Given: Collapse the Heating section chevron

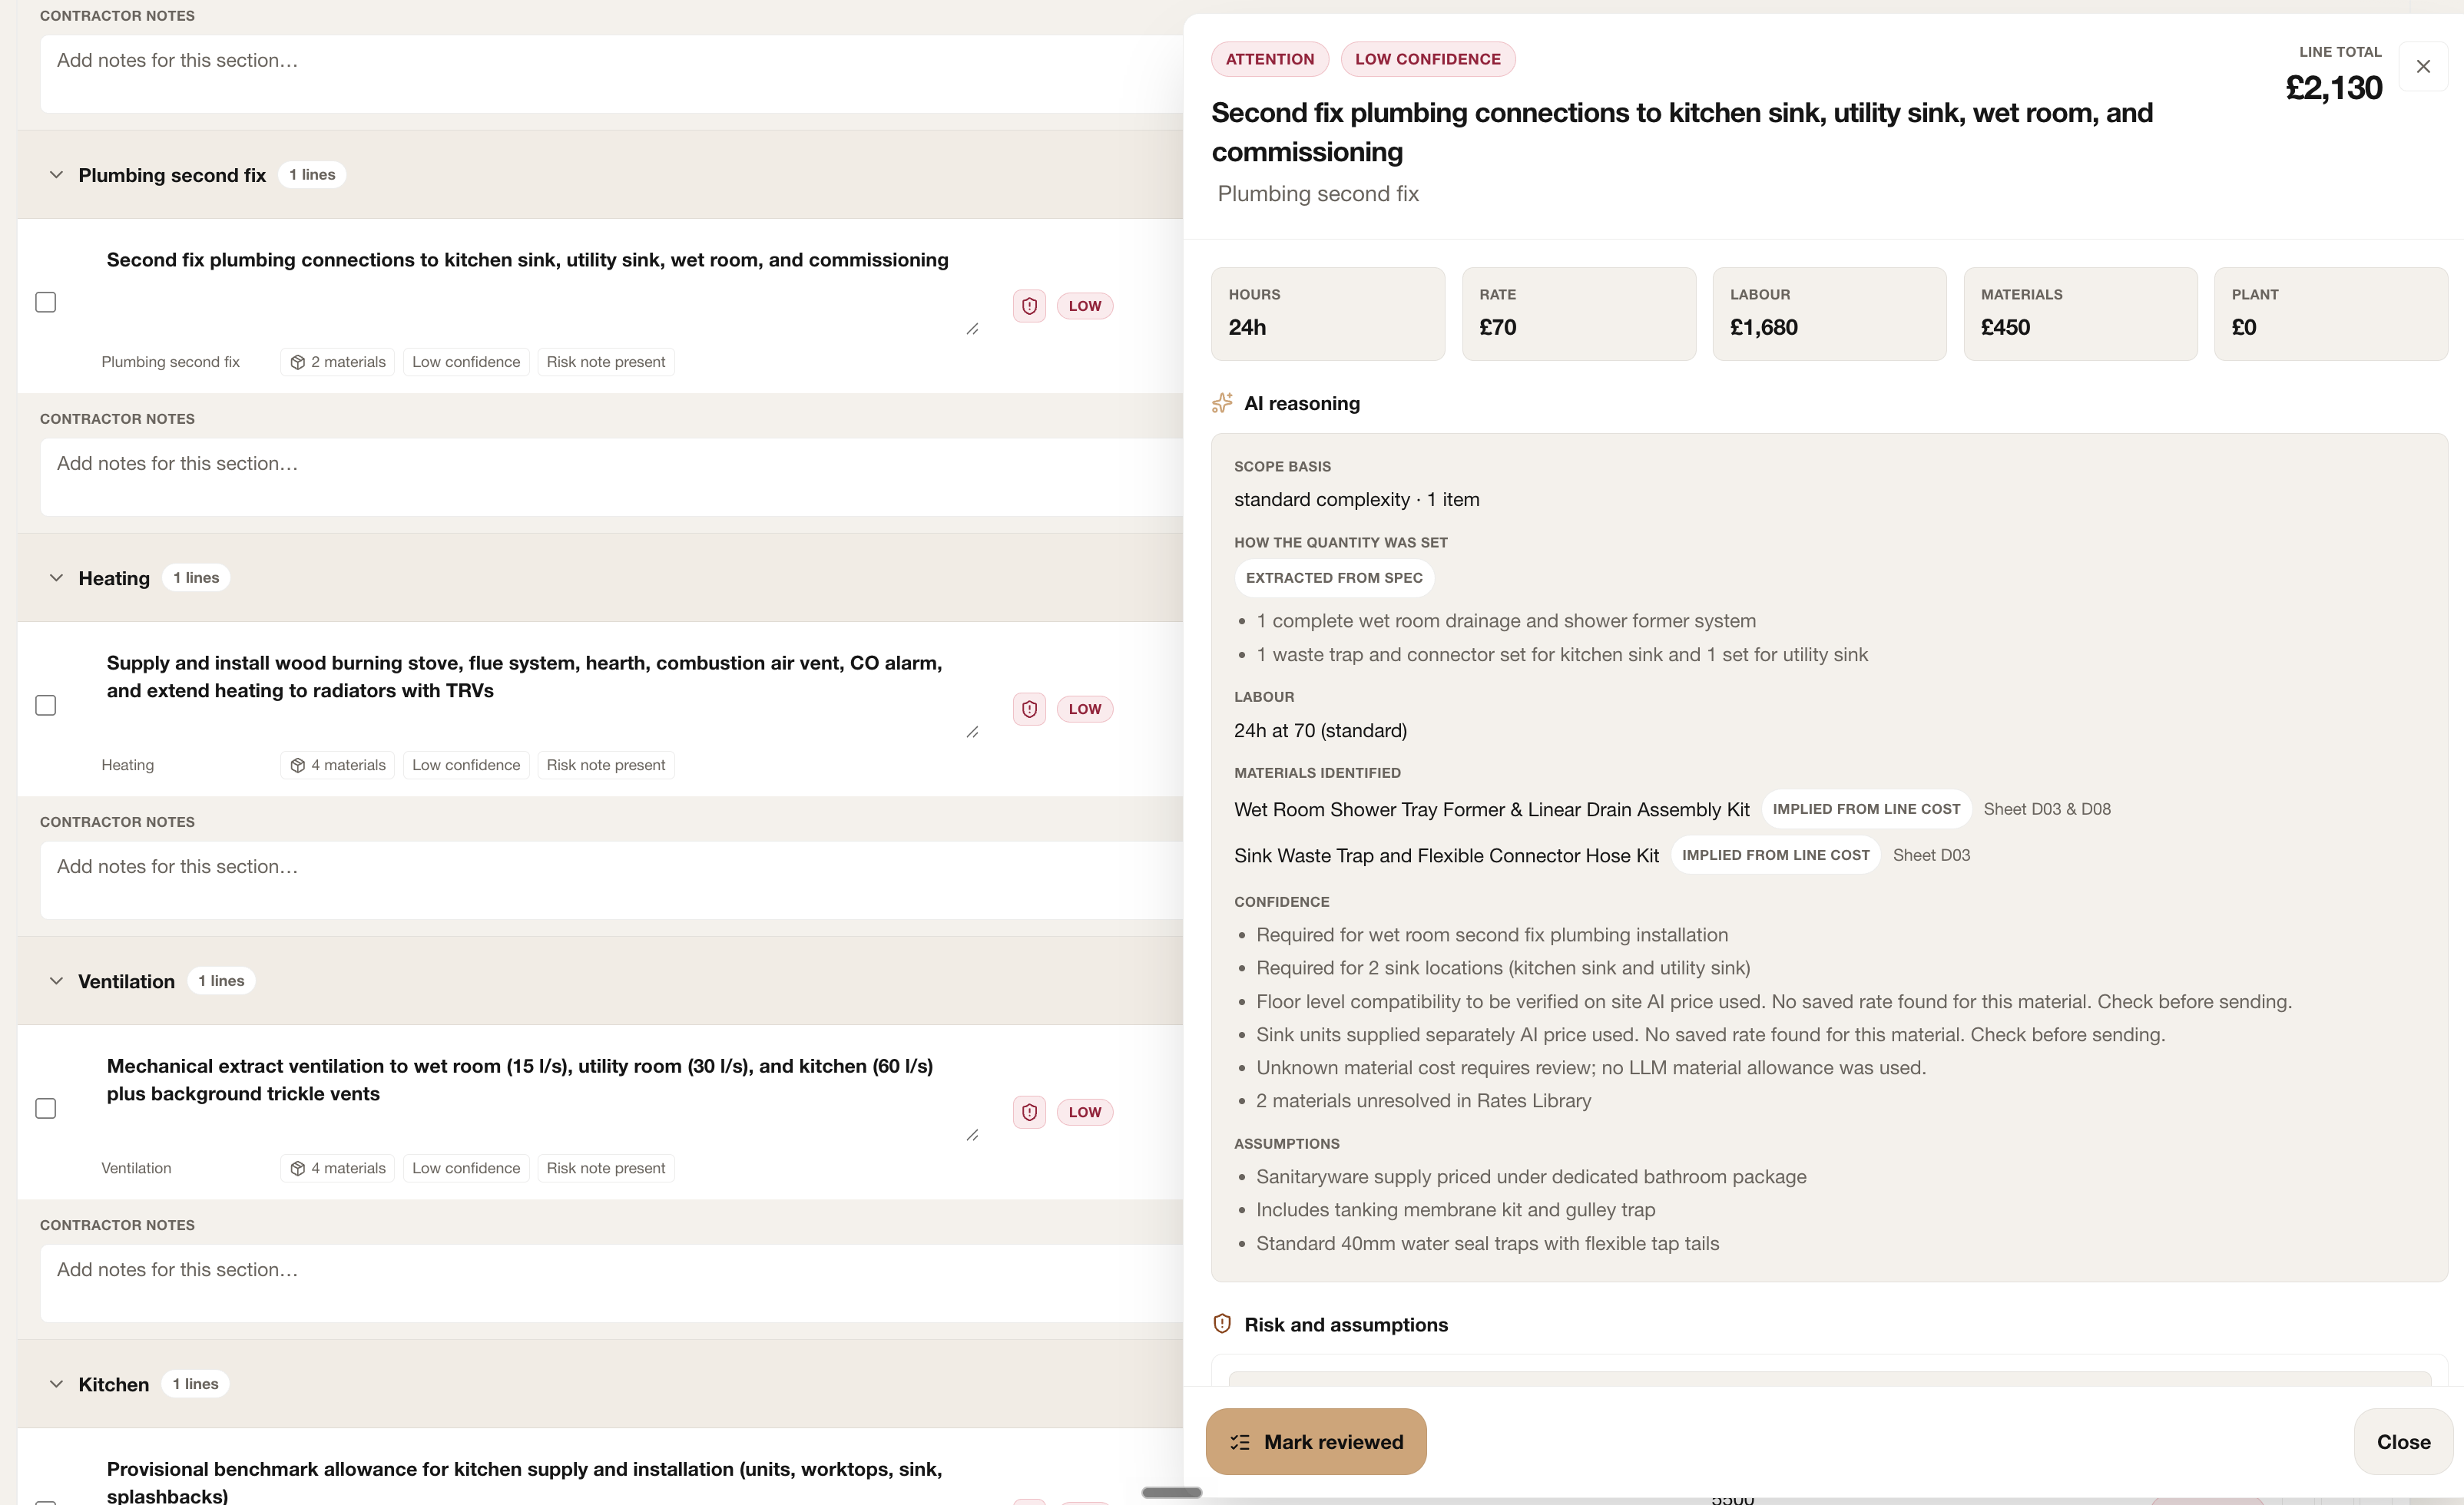Looking at the screenshot, I should (56, 578).
